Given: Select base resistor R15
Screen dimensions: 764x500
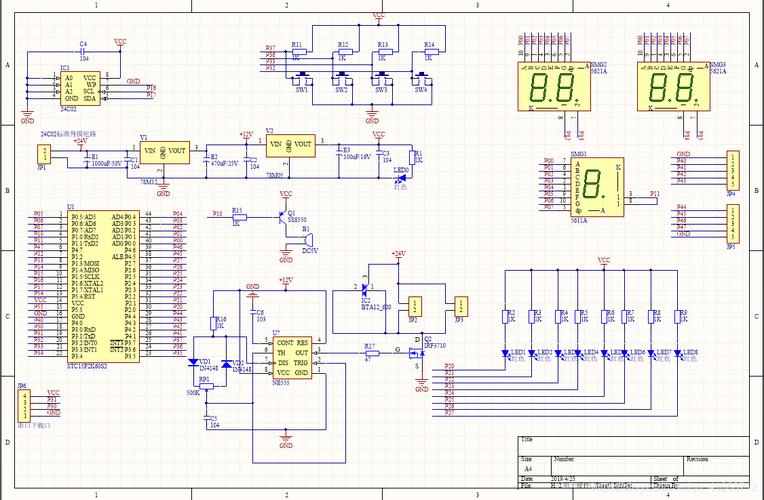Looking at the screenshot, I should (x=239, y=218).
